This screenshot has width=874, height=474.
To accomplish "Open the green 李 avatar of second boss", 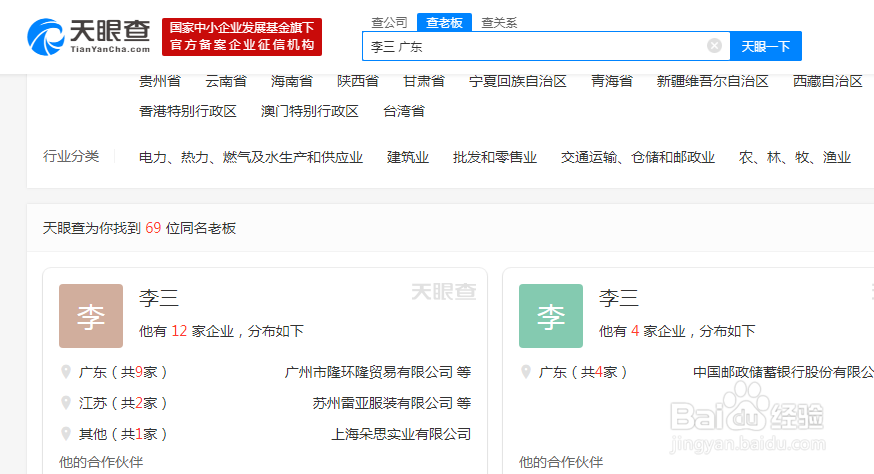I will tap(551, 316).
